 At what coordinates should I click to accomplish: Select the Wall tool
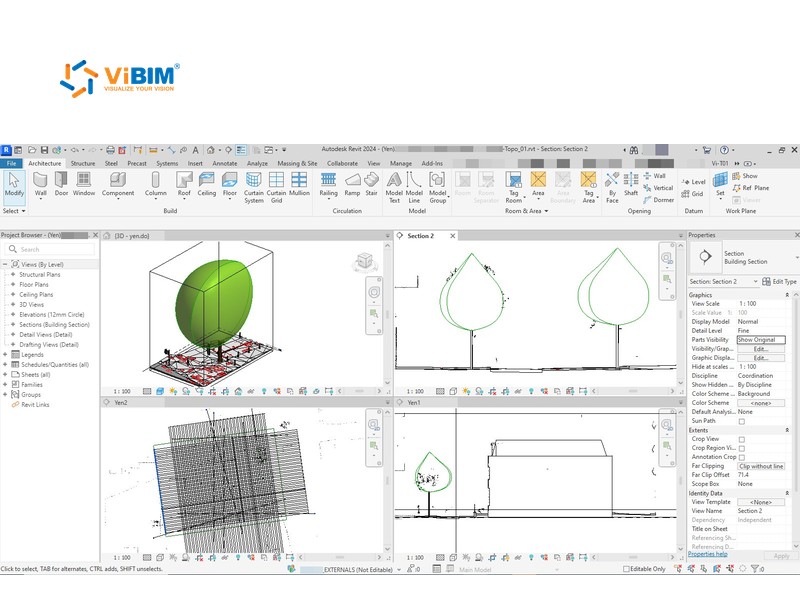[40, 184]
